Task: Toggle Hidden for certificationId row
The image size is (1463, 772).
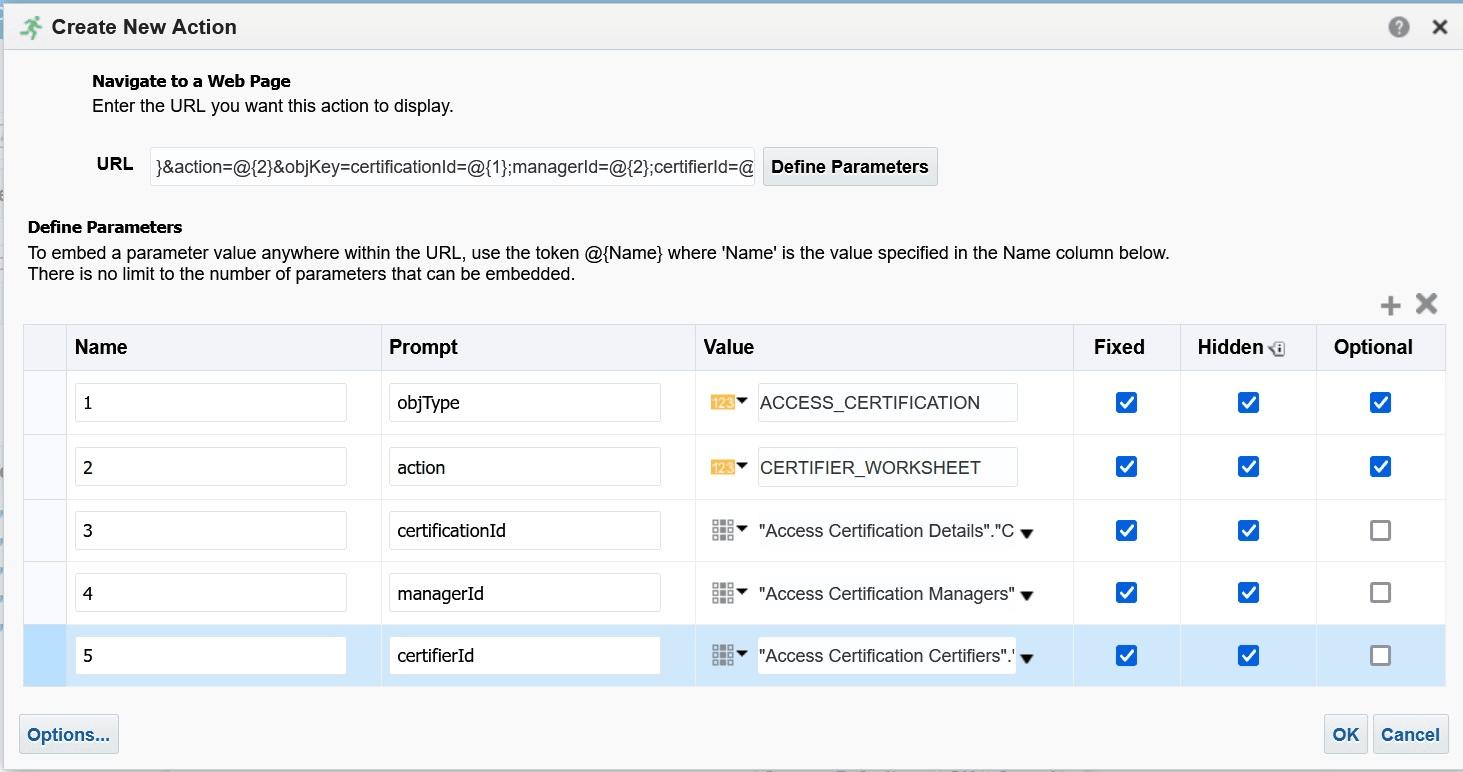Action: tap(1248, 530)
